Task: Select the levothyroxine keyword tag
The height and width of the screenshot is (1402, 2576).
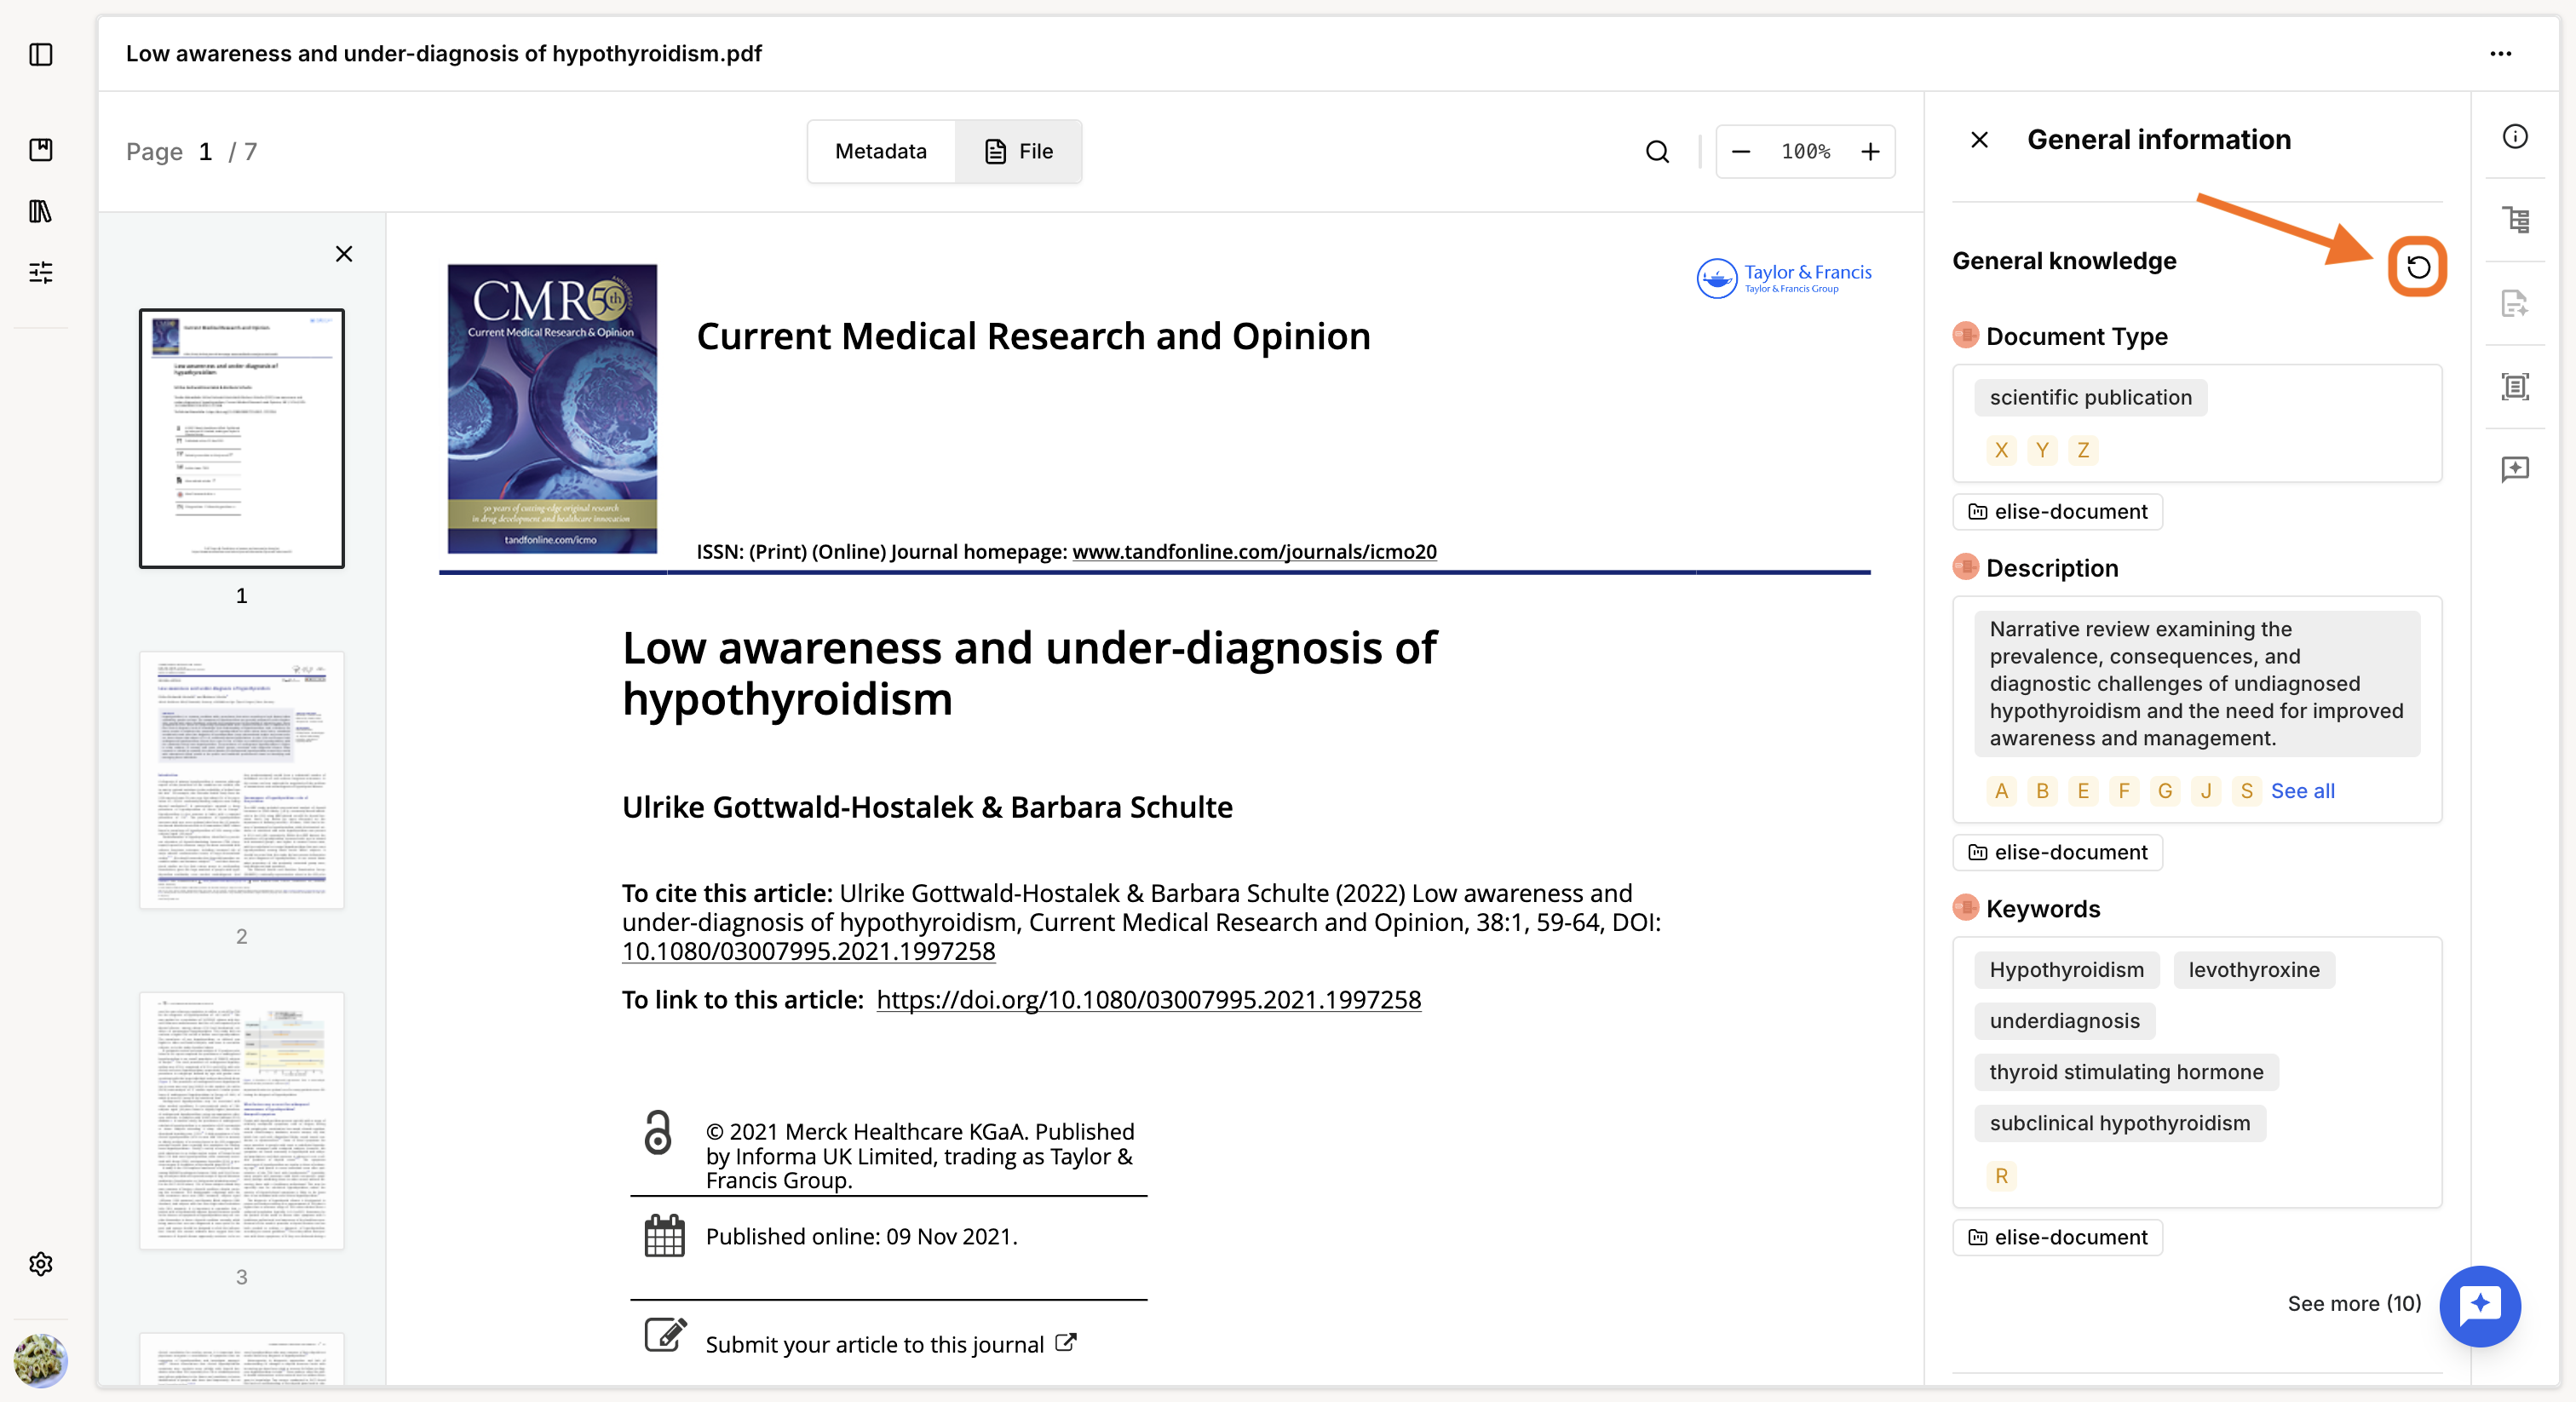Action: tap(2254, 970)
